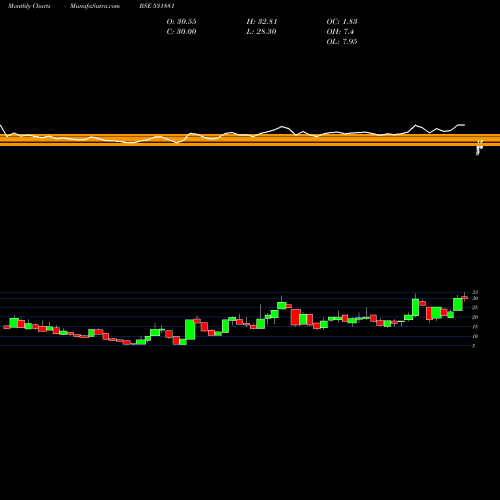Click the 25 price axis label
The width and height of the screenshot is (500, 500).
click(x=475, y=308)
